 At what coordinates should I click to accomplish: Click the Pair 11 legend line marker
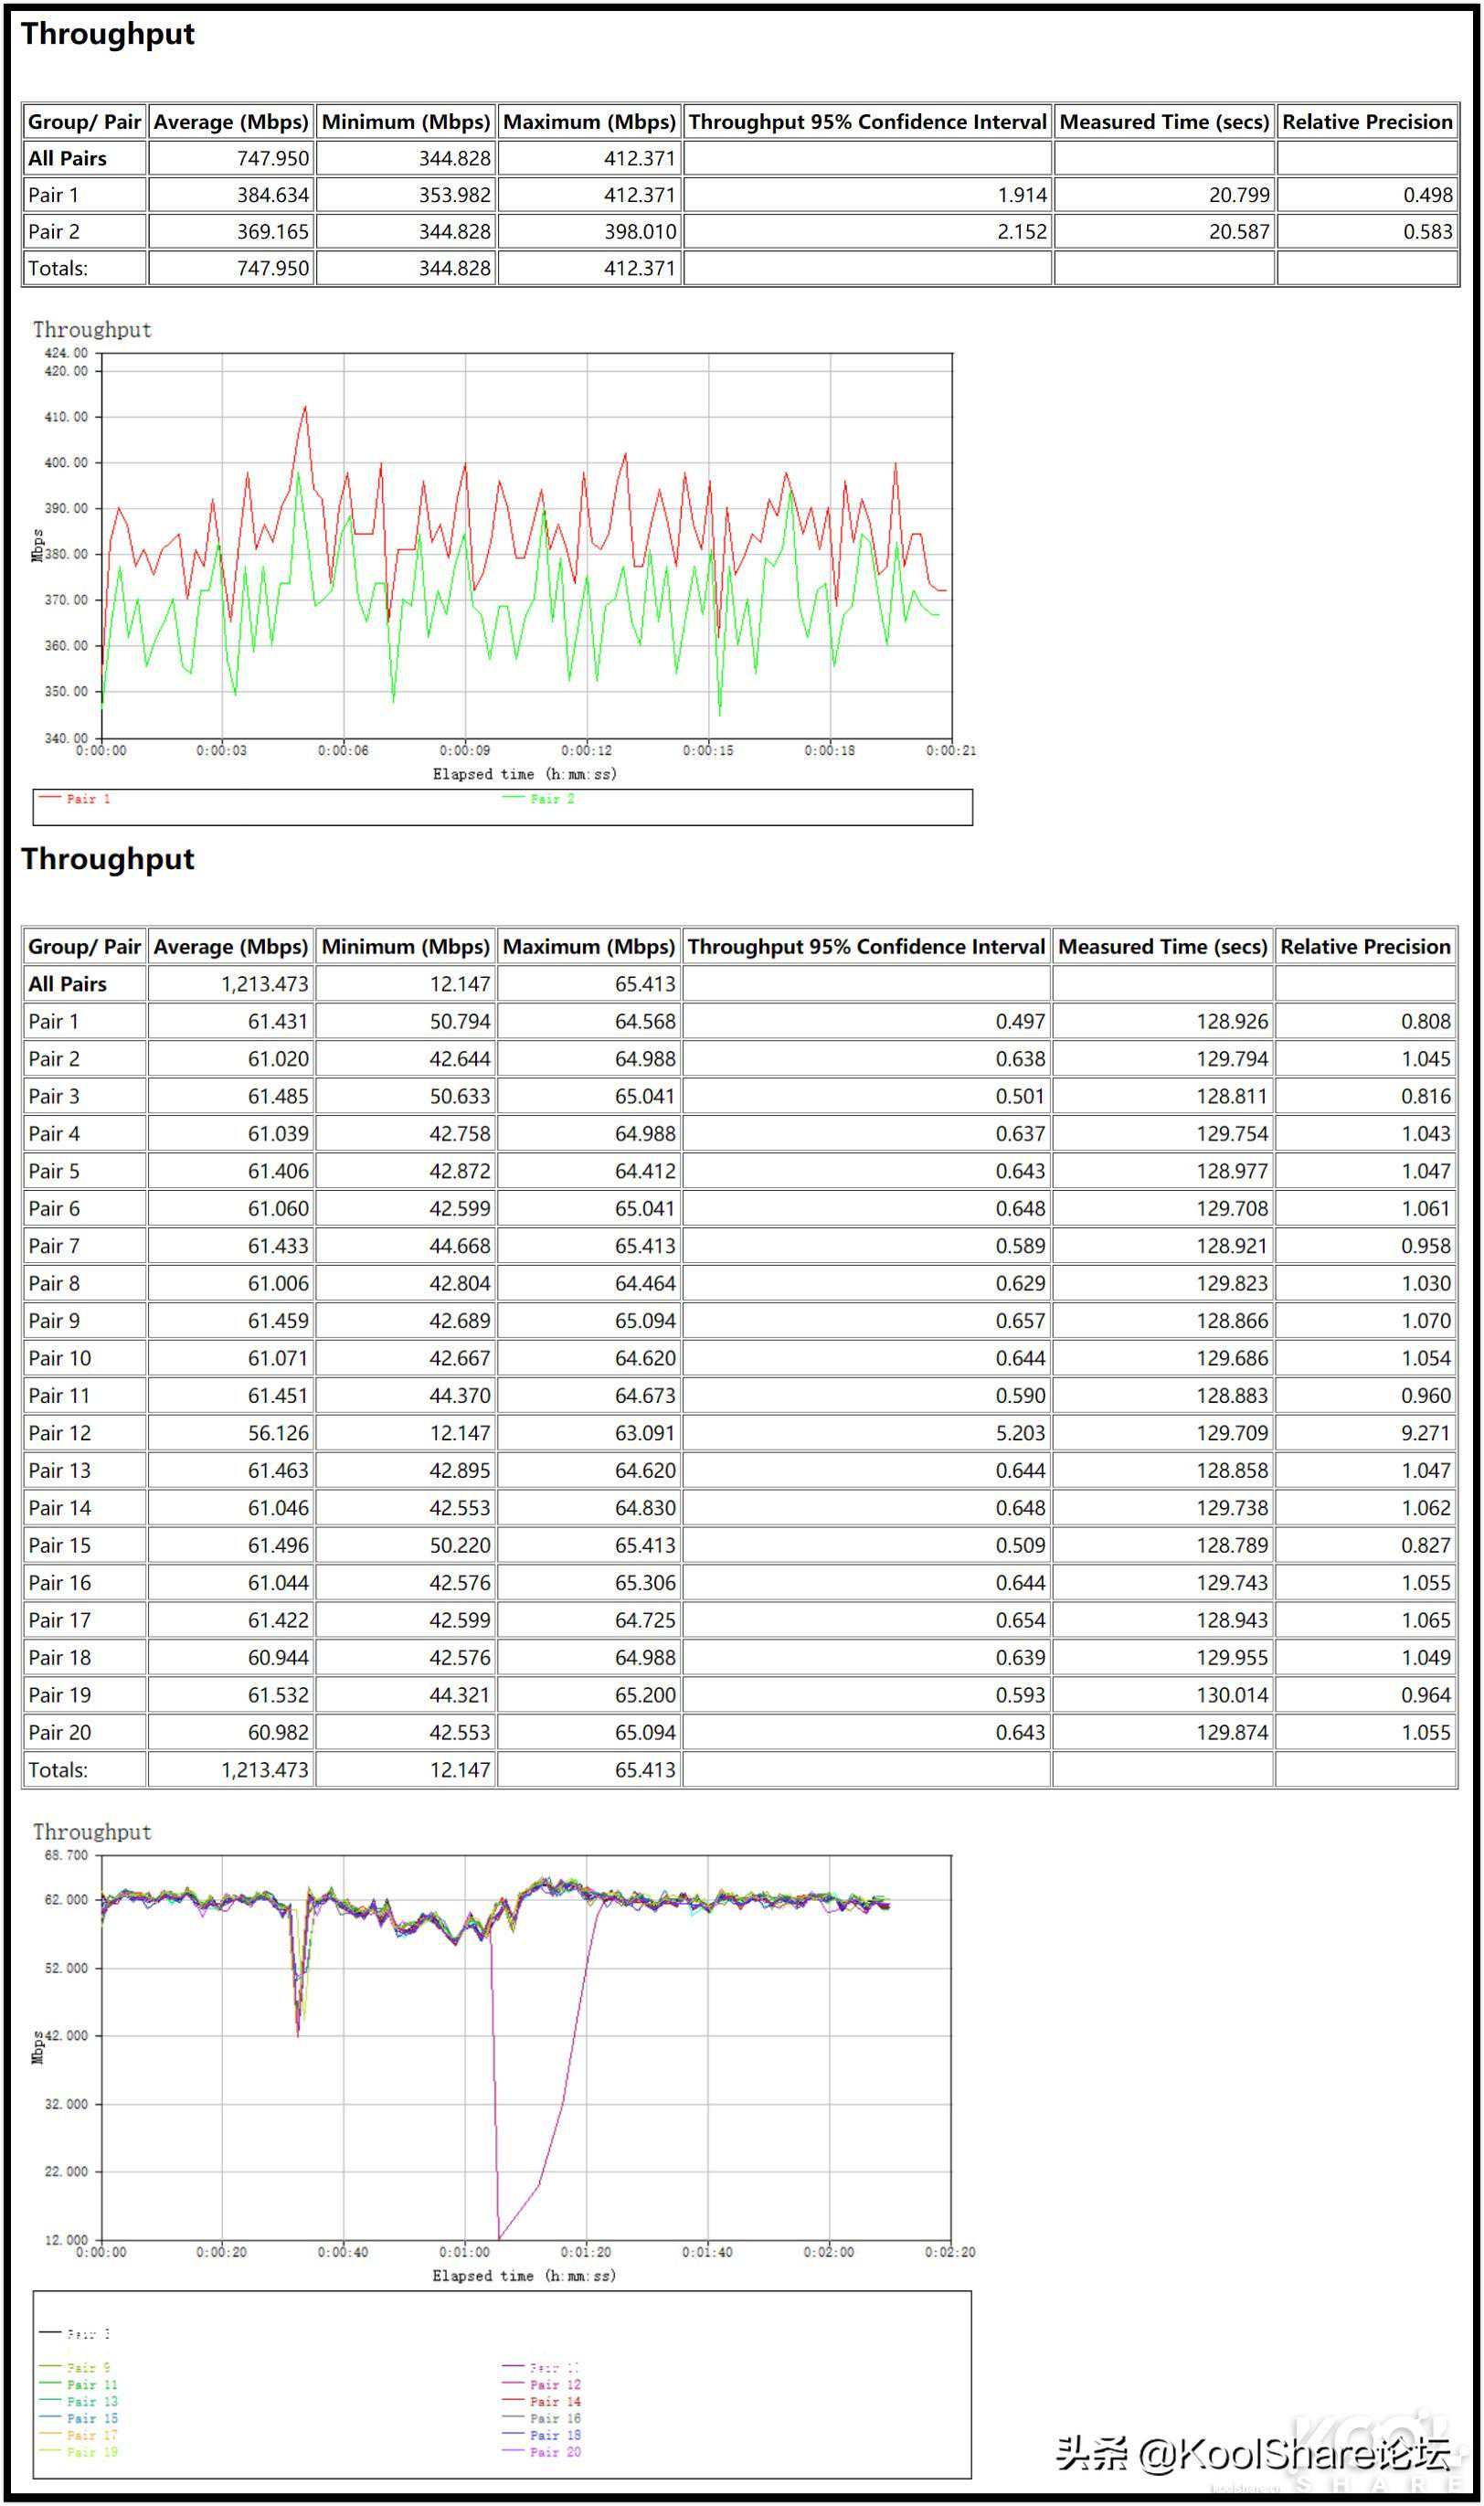coord(49,2383)
